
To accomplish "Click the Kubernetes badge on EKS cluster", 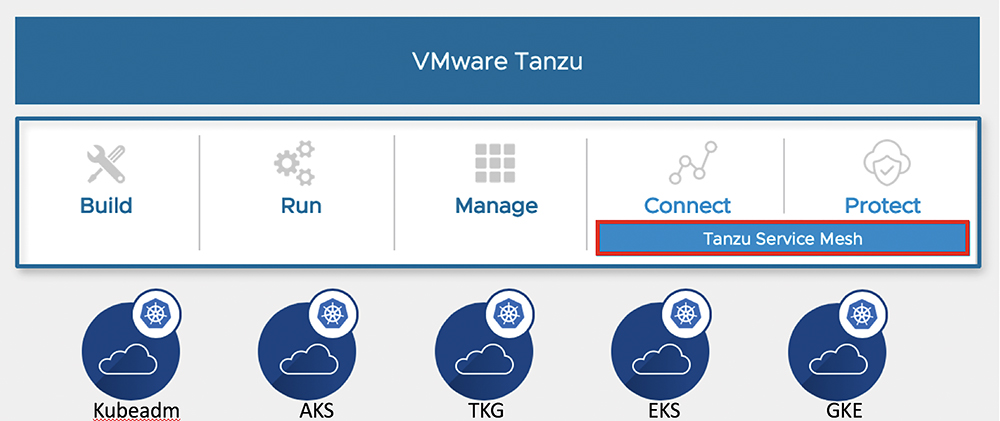I will coord(687,315).
